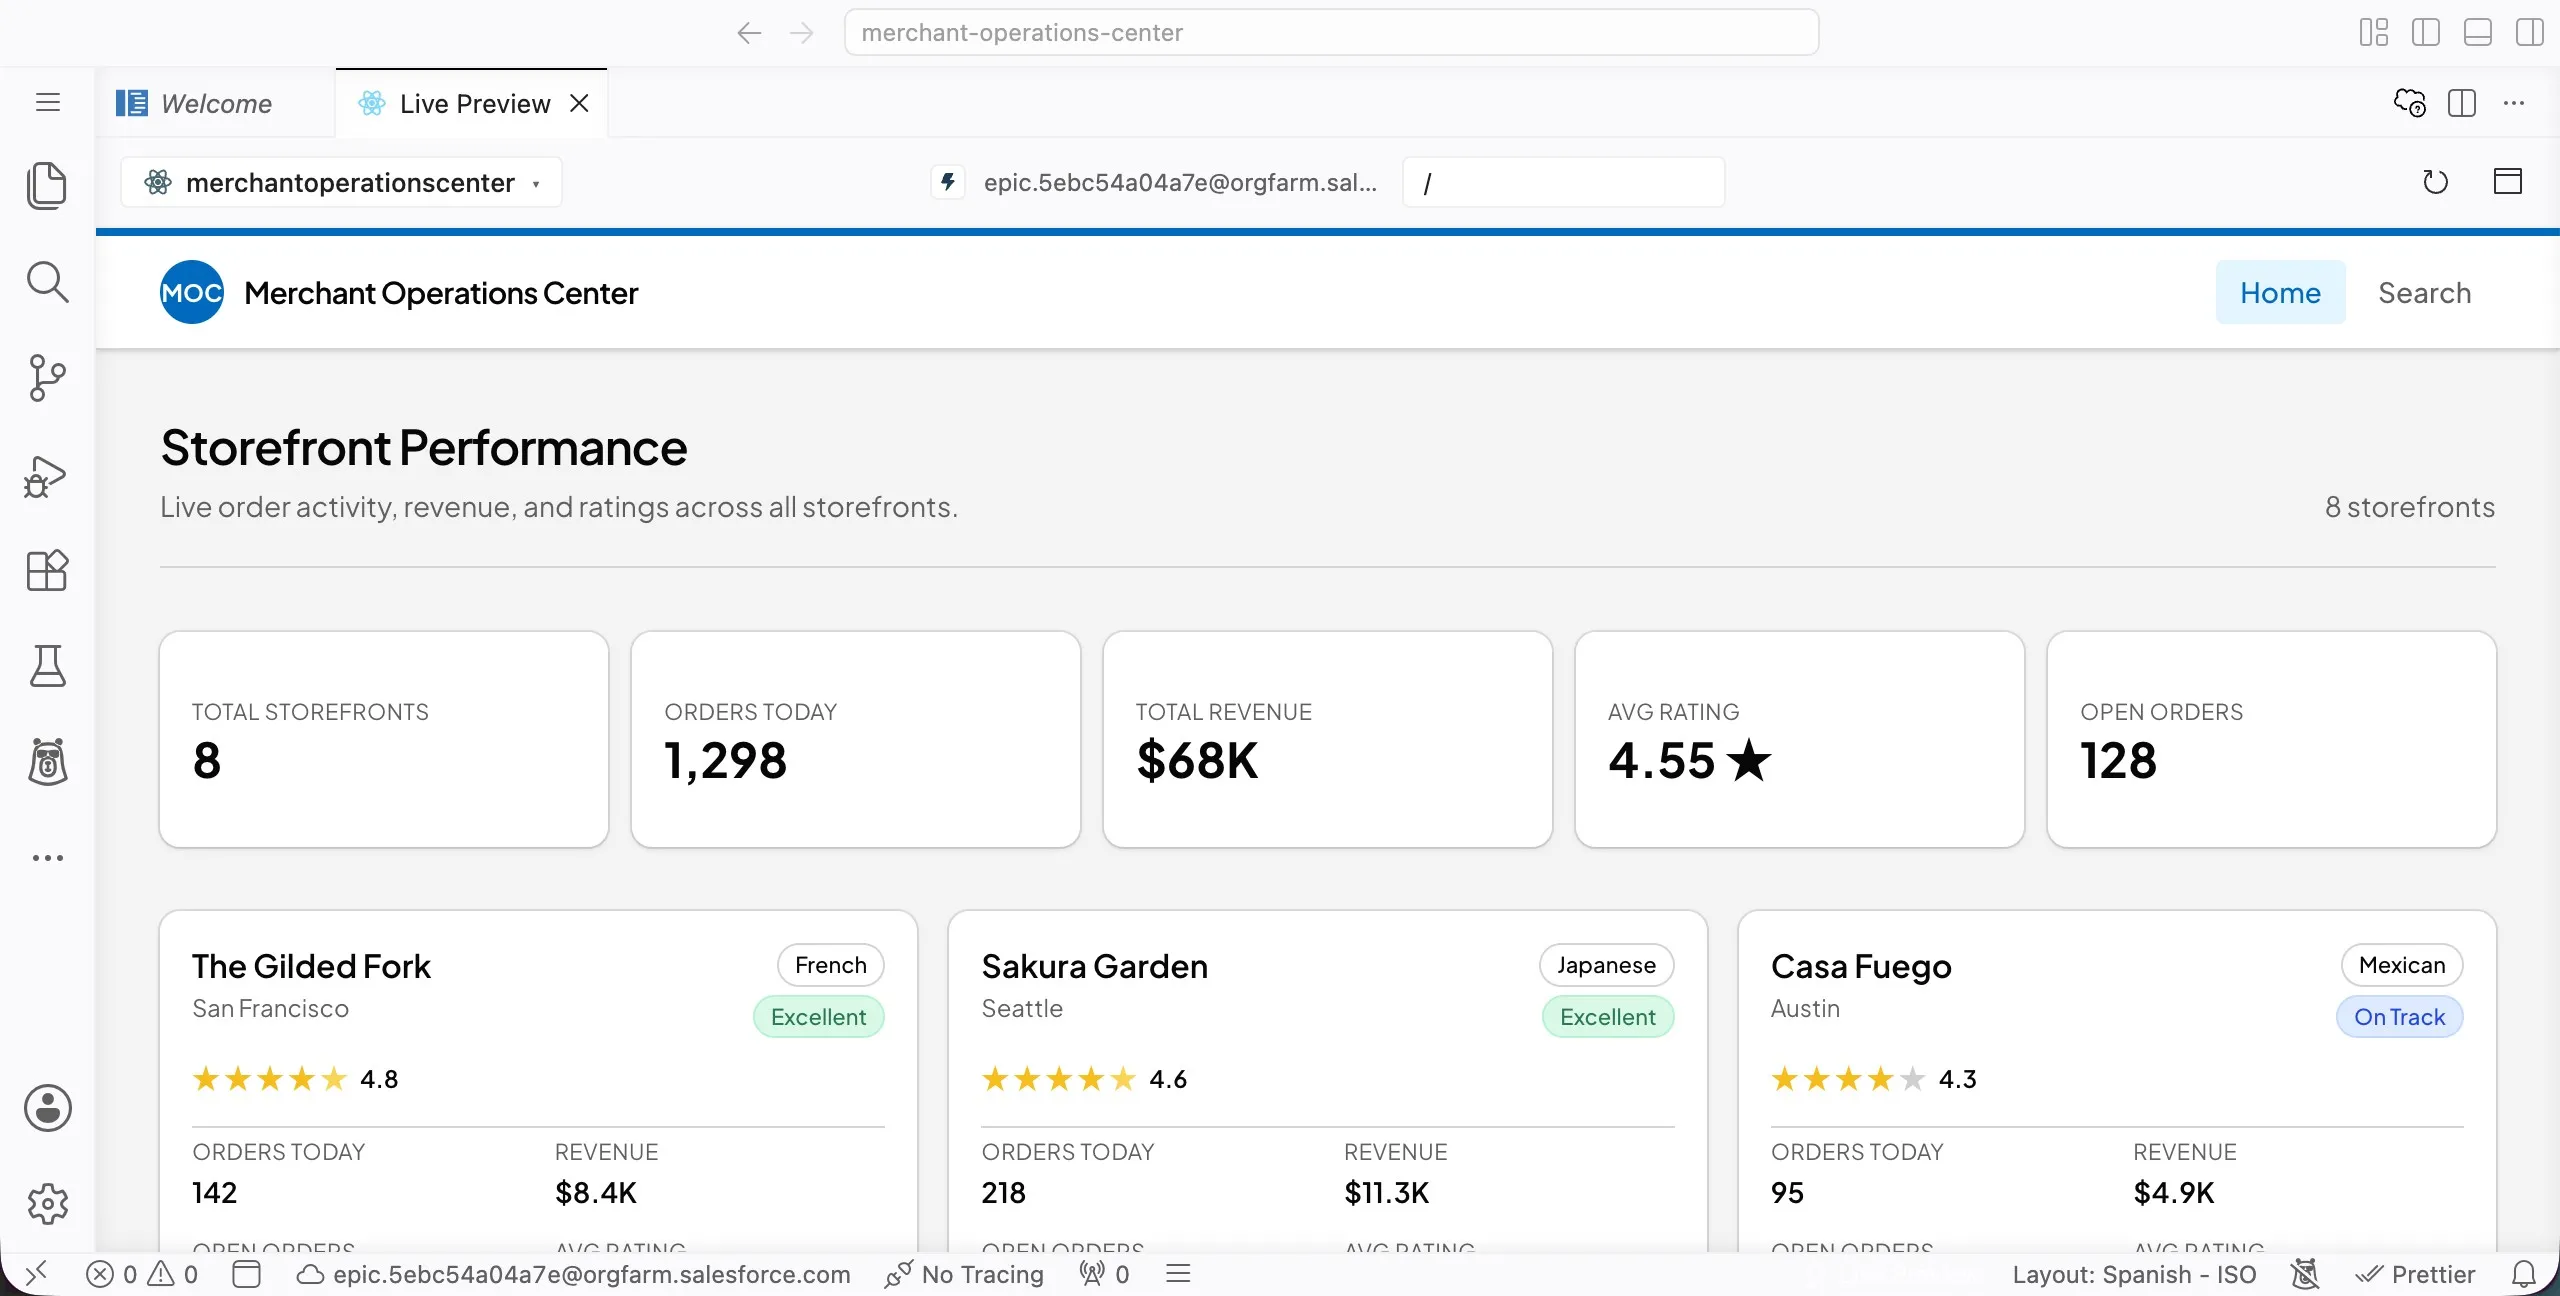Open Source Control branch icon

click(47, 378)
